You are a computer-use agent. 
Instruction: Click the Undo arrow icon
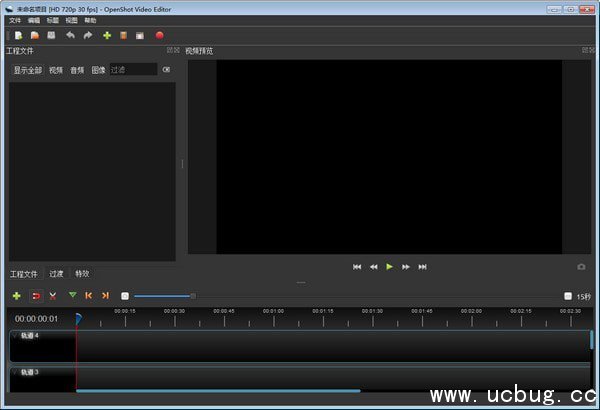70,35
